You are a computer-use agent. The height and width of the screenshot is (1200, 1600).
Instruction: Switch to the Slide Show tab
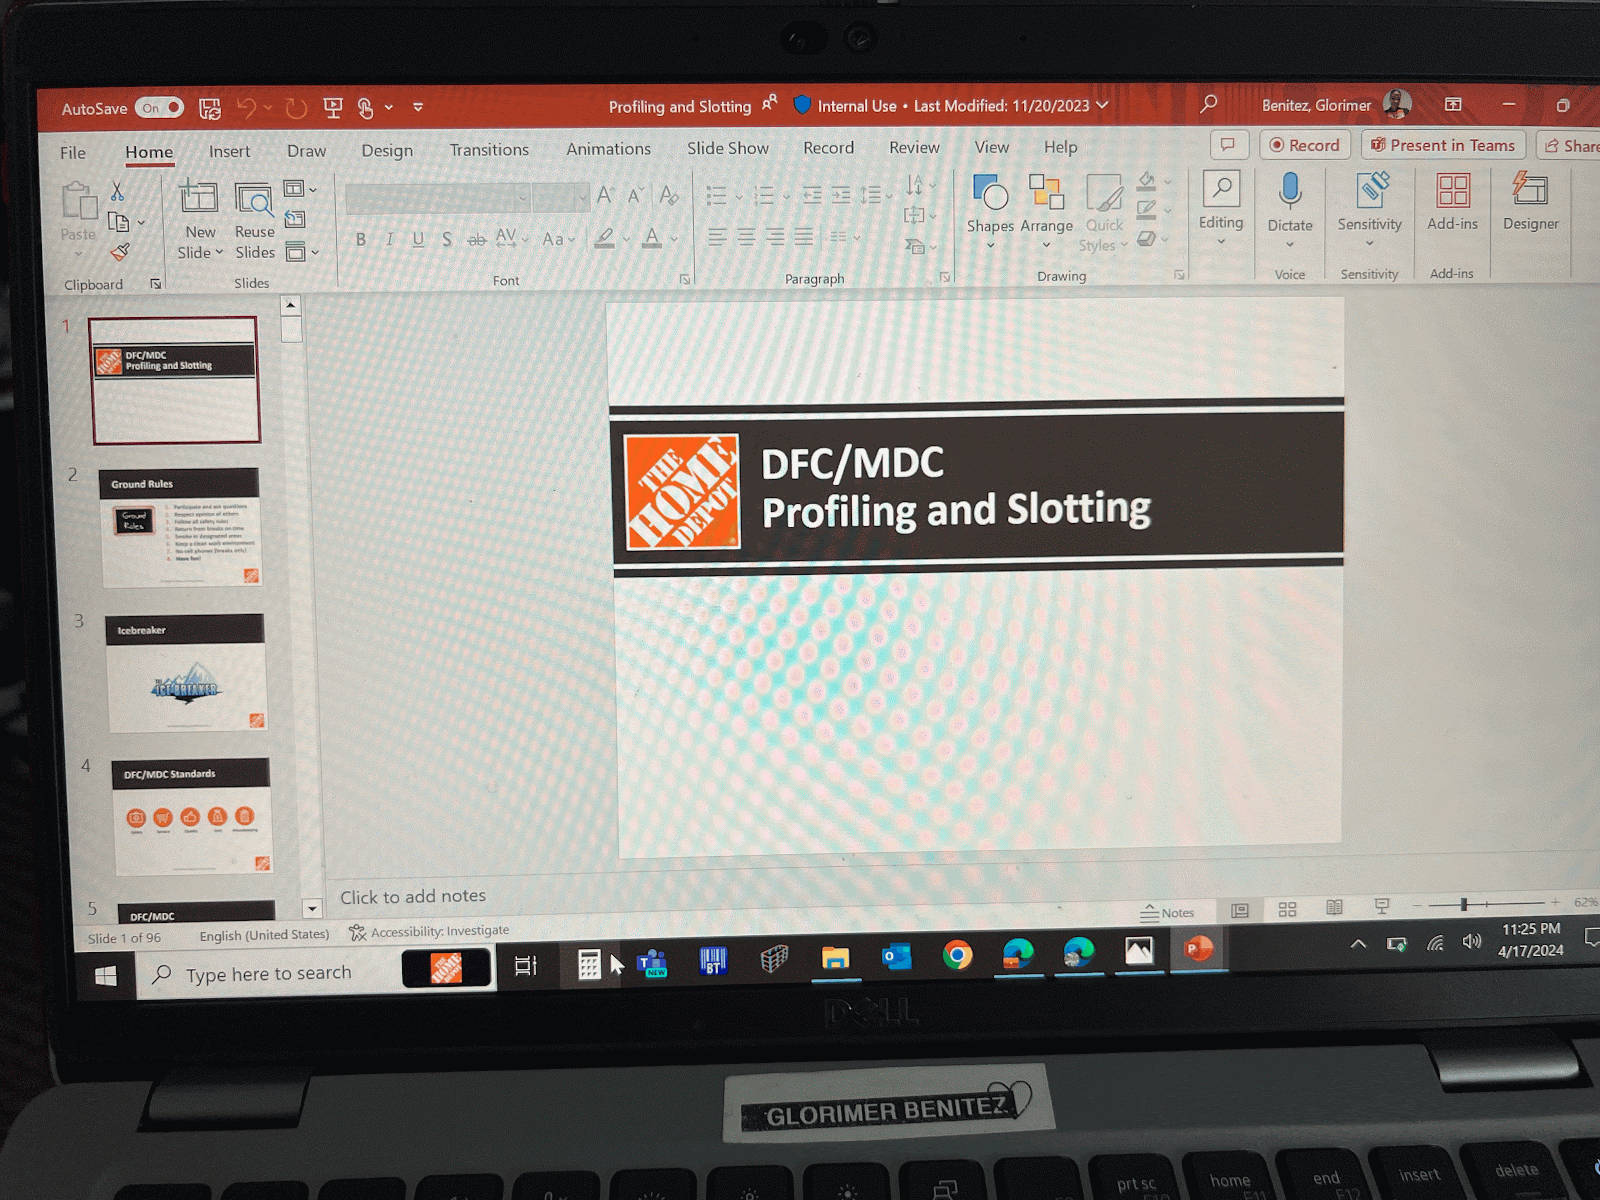point(727,148)
